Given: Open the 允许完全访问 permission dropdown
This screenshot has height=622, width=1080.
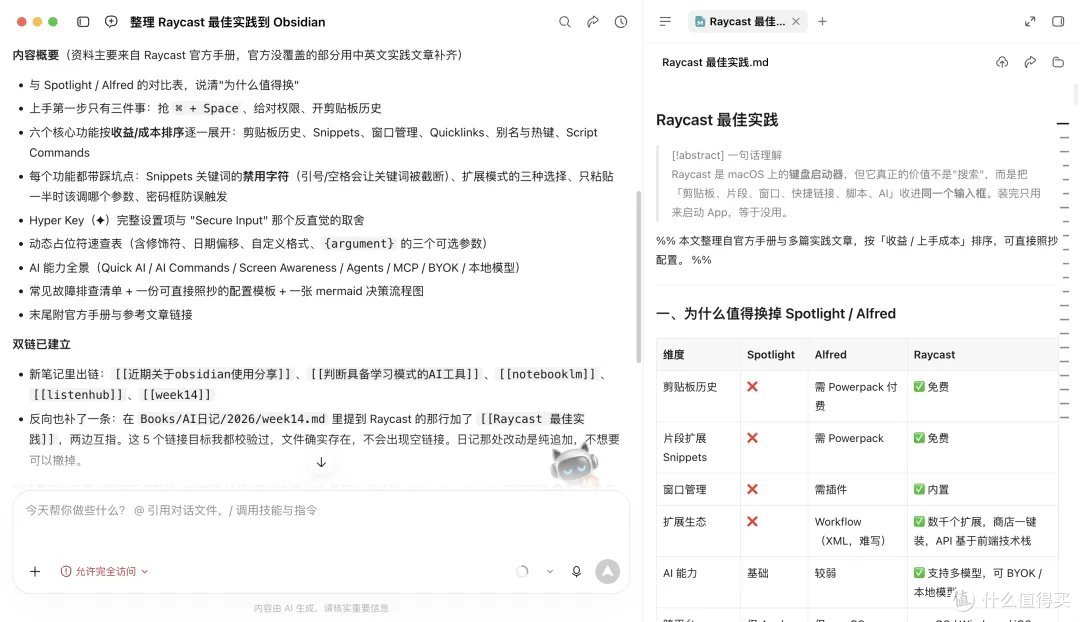Looking at the screenshot, I should (x=105, y=571).
